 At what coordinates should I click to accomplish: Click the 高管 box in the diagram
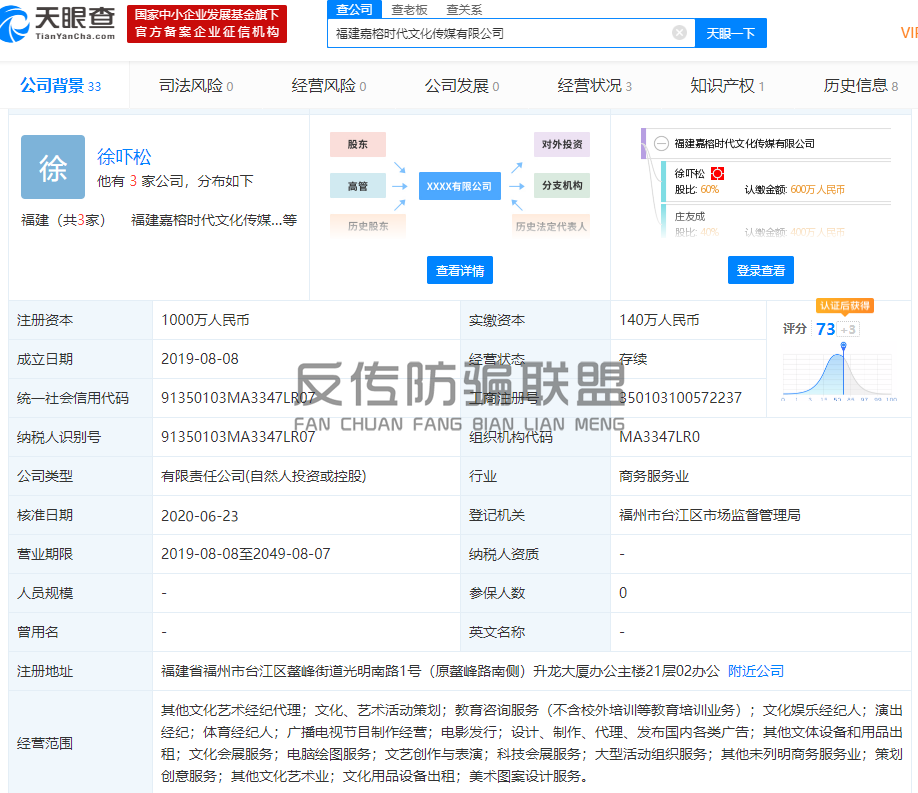pos(357,186)
